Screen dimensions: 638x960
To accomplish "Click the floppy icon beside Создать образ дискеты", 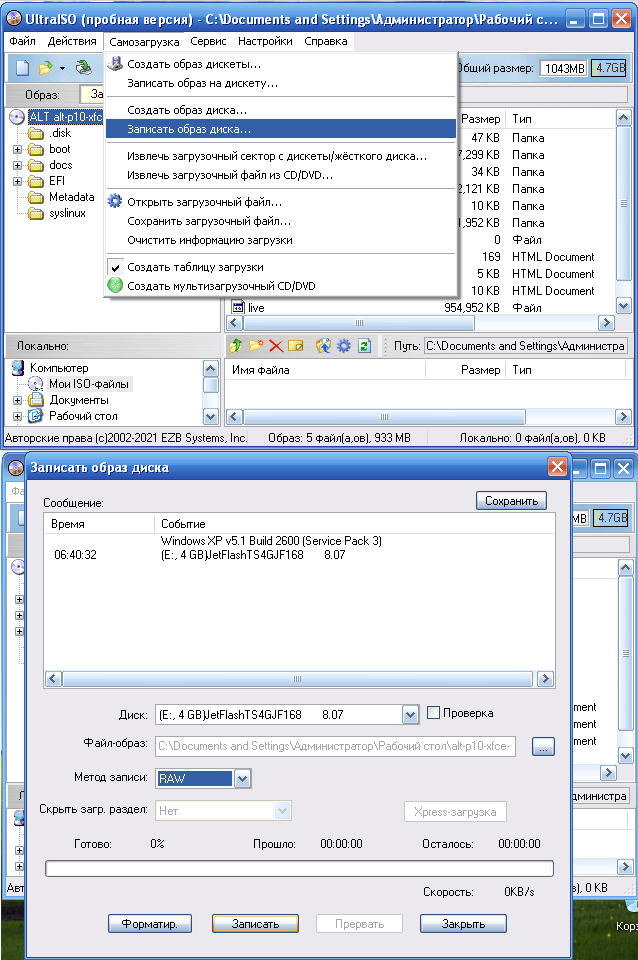I will pyautogui.click(x=114, y=63).
